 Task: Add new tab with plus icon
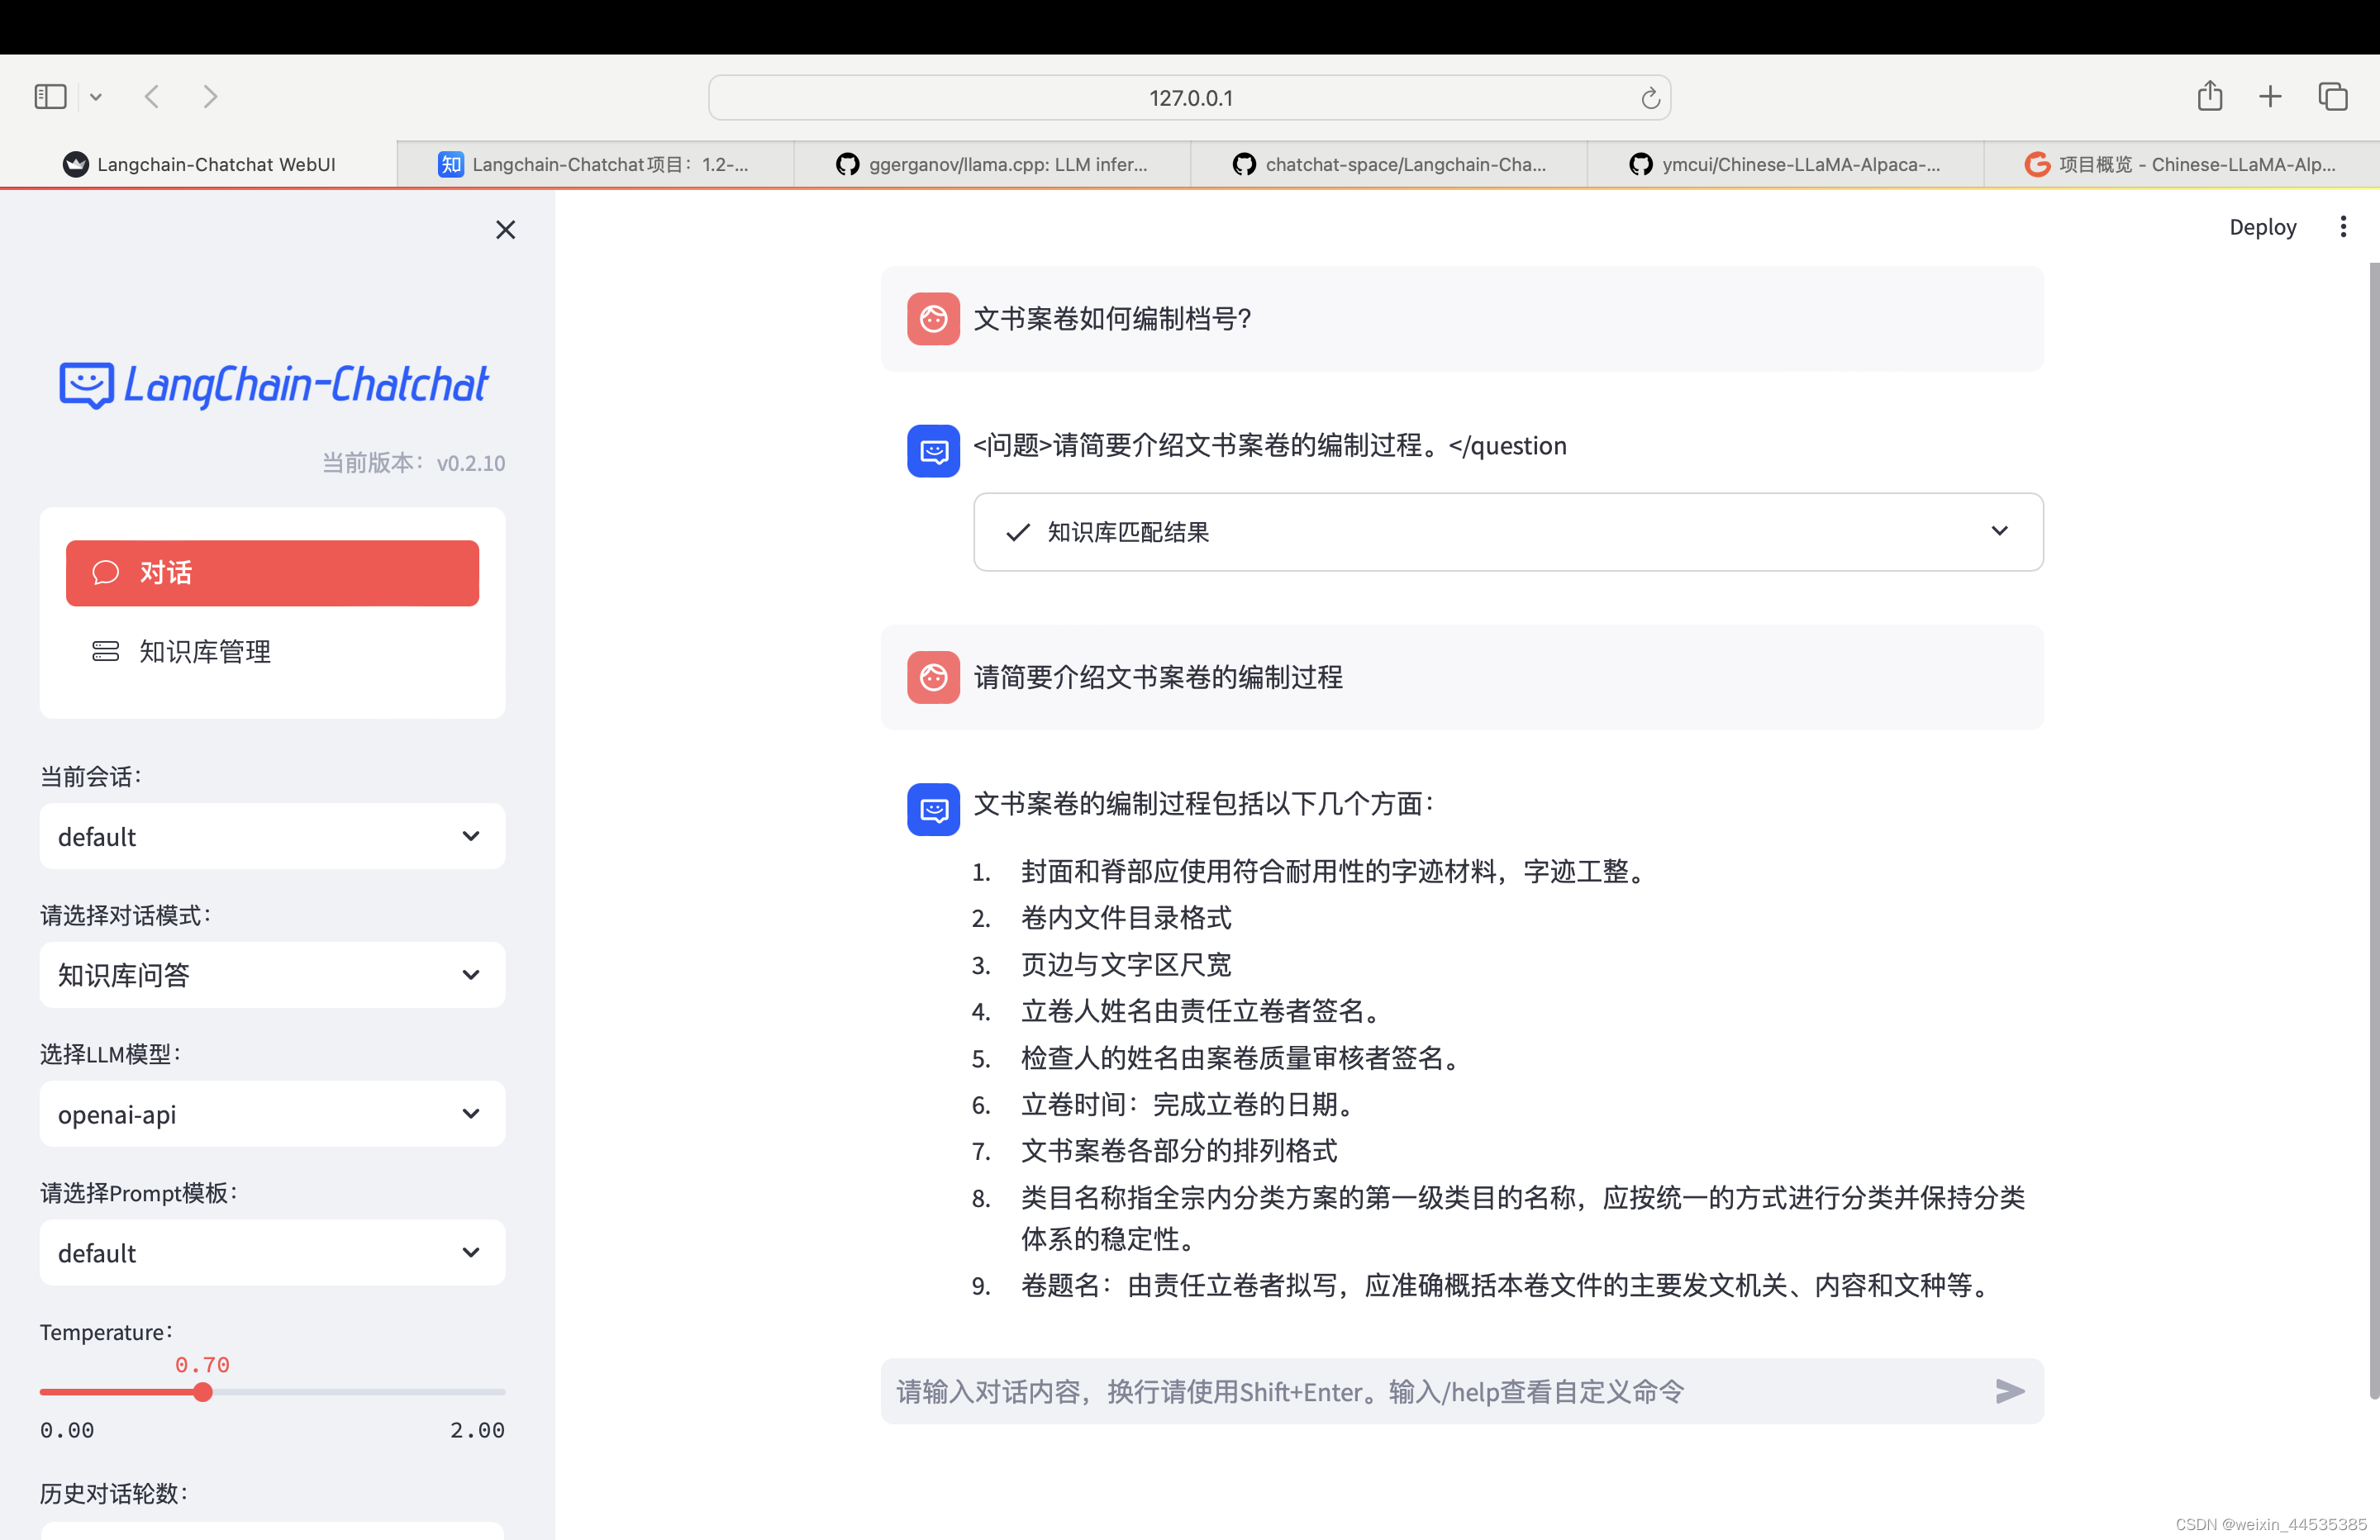pyautogui.click(x=2270, y=97)
